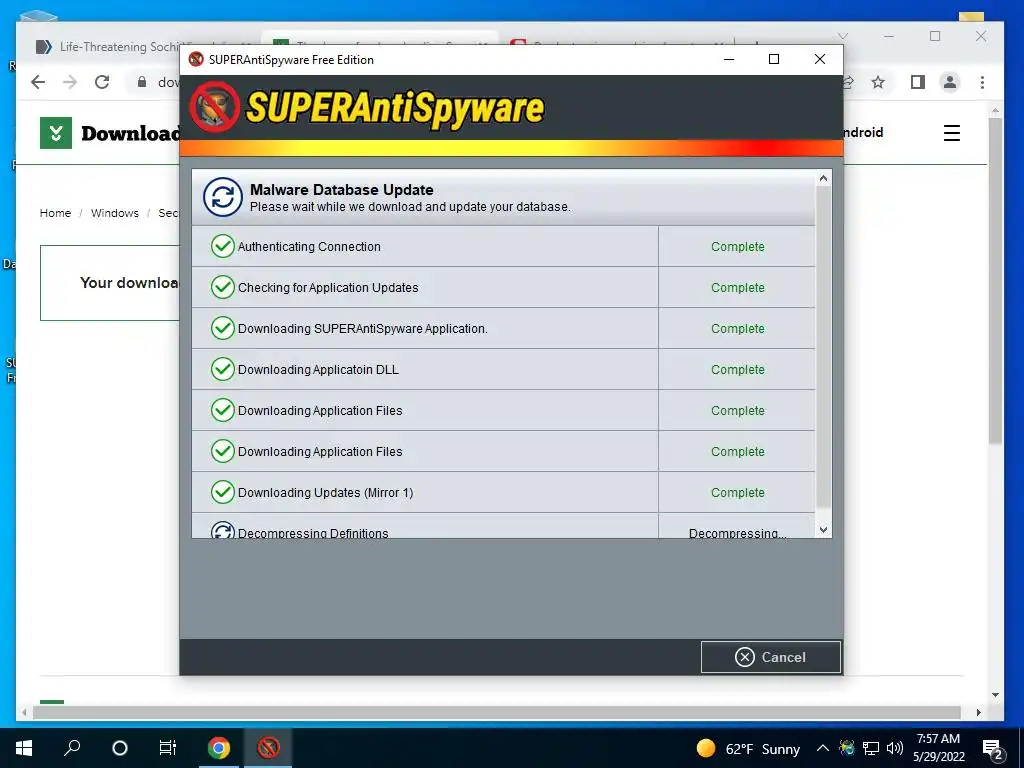Click the SUPERAntiSpyware logo in the banner

[366, 107]
